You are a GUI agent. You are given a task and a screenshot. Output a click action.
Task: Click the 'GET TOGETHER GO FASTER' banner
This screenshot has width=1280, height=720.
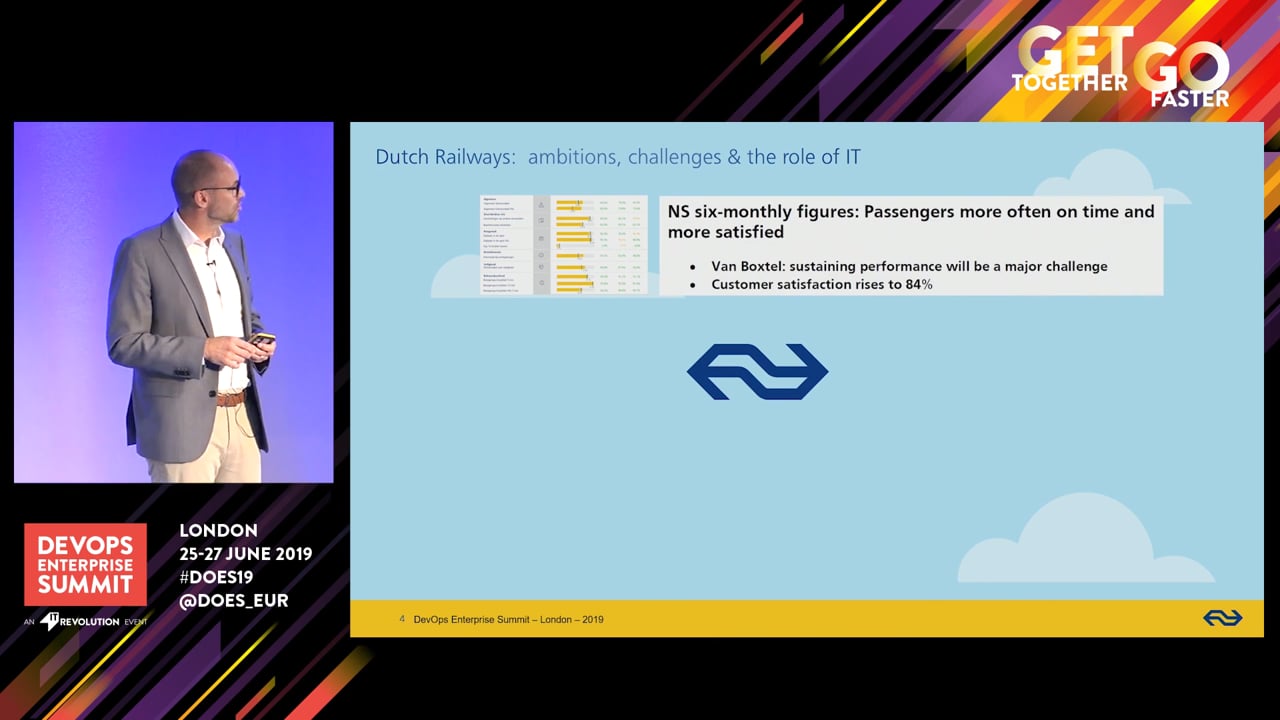coord(1120,67)
